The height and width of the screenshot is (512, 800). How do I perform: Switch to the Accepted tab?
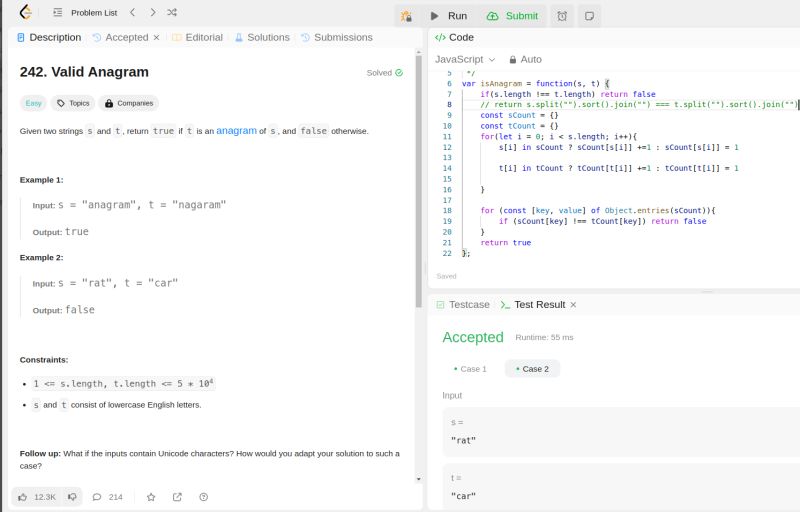121,37
